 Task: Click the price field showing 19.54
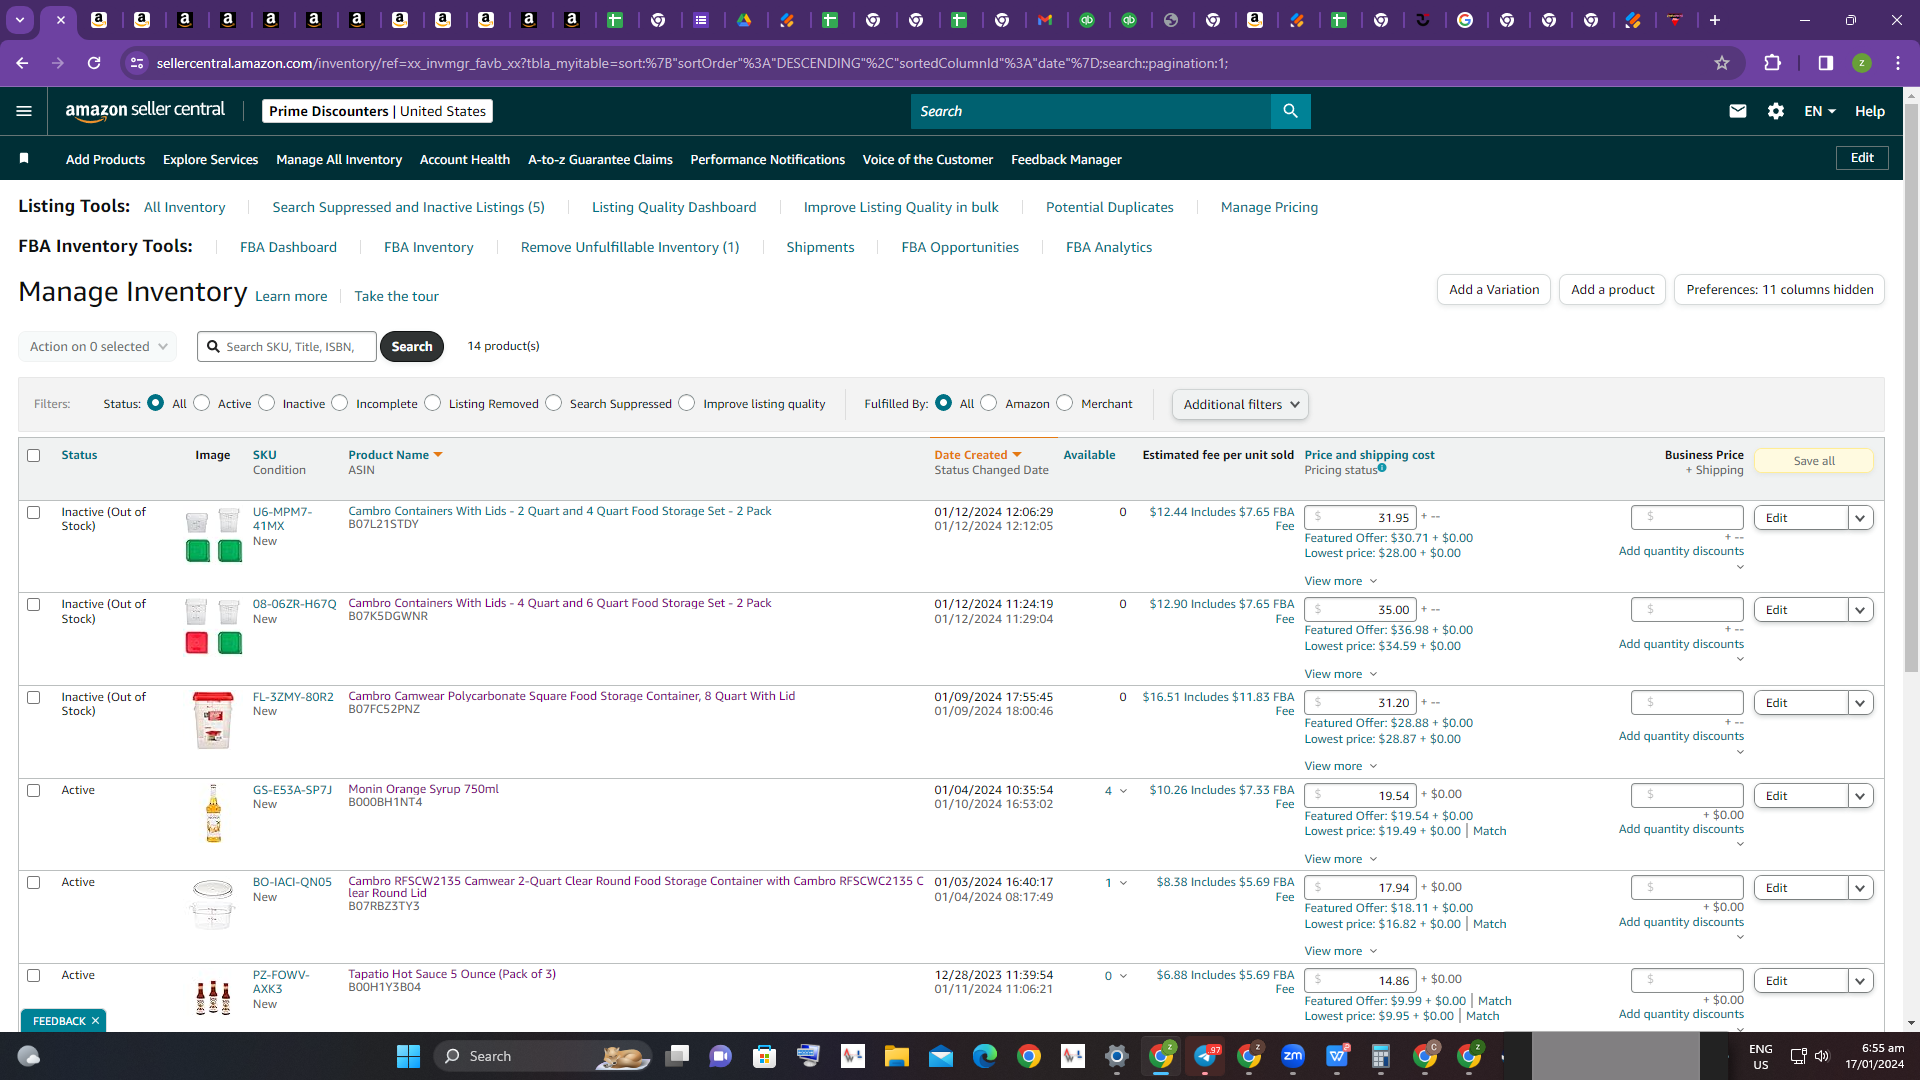[x=1360, y=796]
